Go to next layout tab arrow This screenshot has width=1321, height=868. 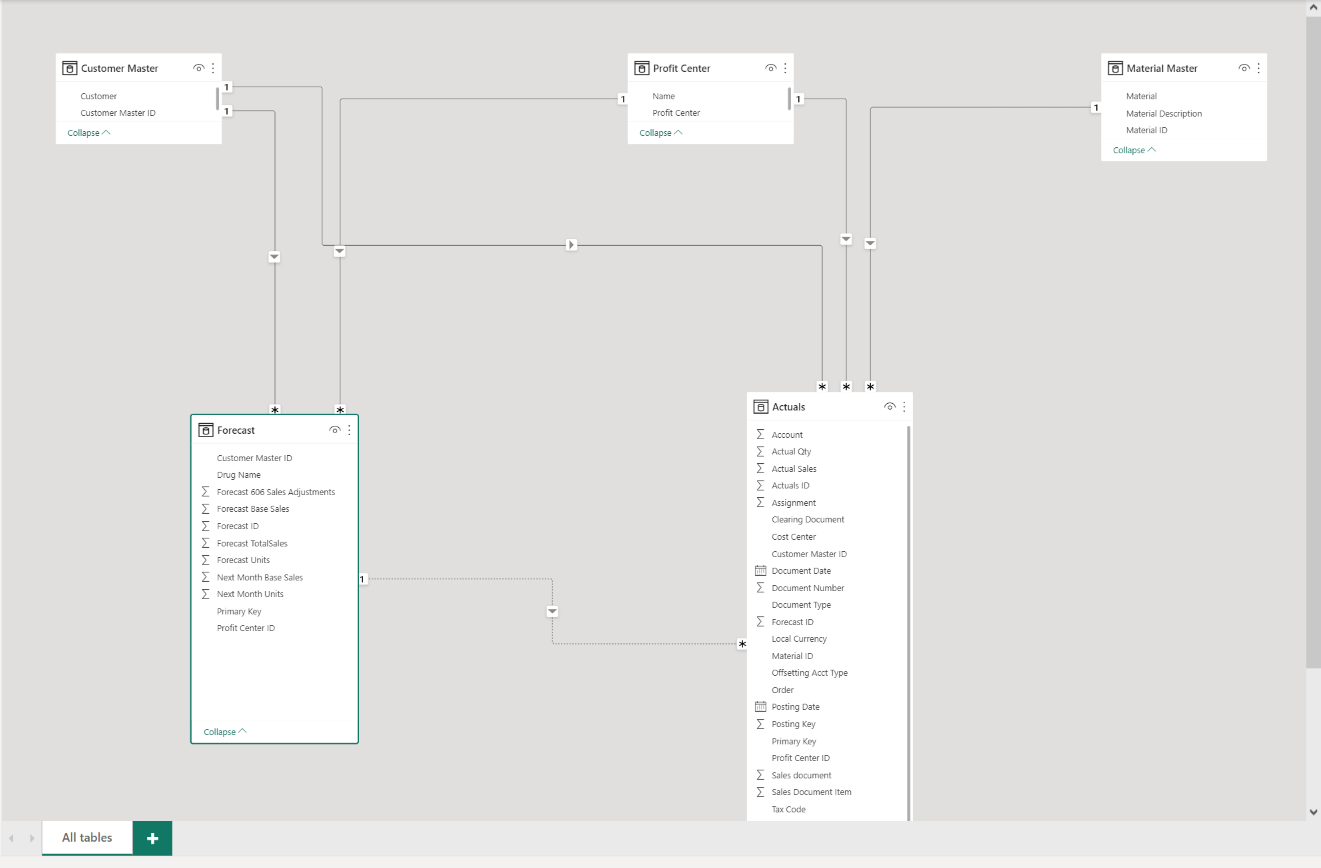(32, 838)
